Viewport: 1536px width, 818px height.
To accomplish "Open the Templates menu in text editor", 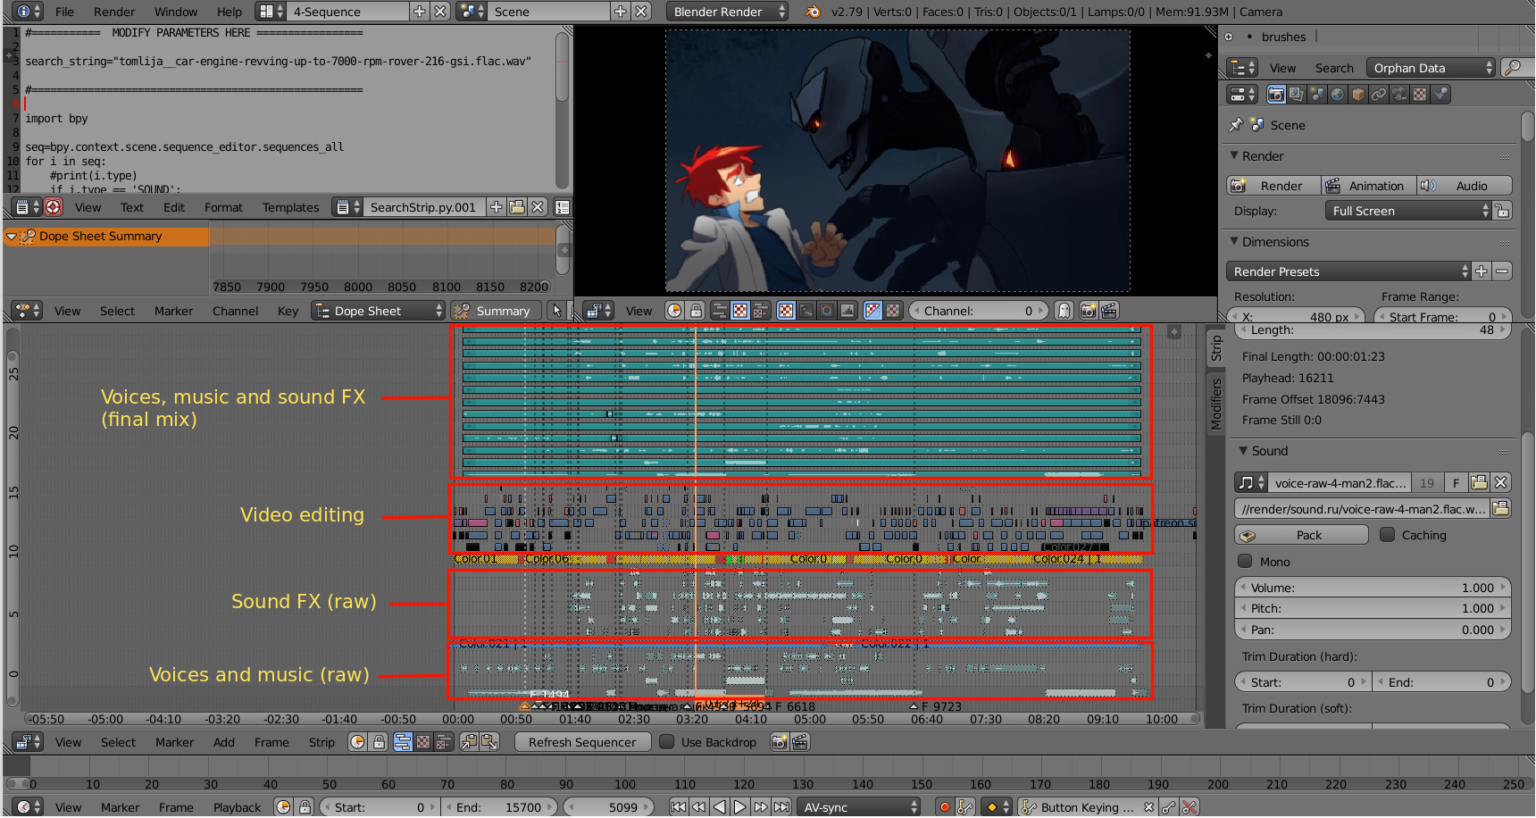I will pos(290,207).
